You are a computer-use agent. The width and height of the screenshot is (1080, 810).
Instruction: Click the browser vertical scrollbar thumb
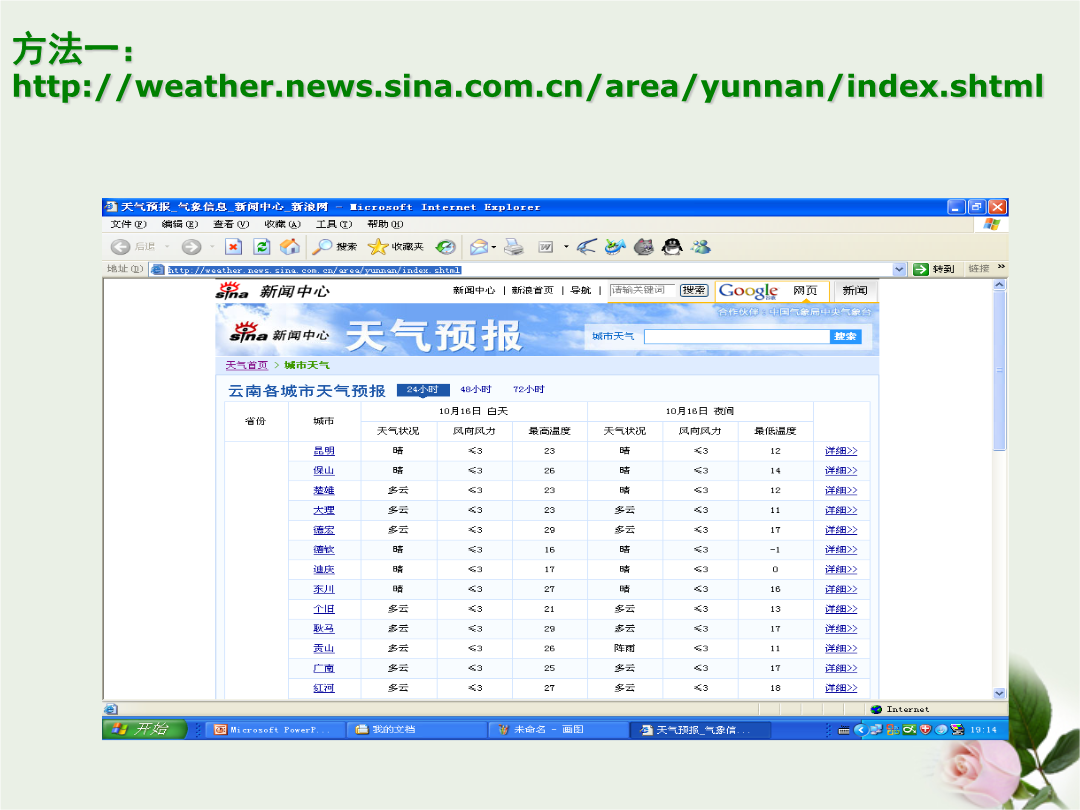[x=999, y=371]
